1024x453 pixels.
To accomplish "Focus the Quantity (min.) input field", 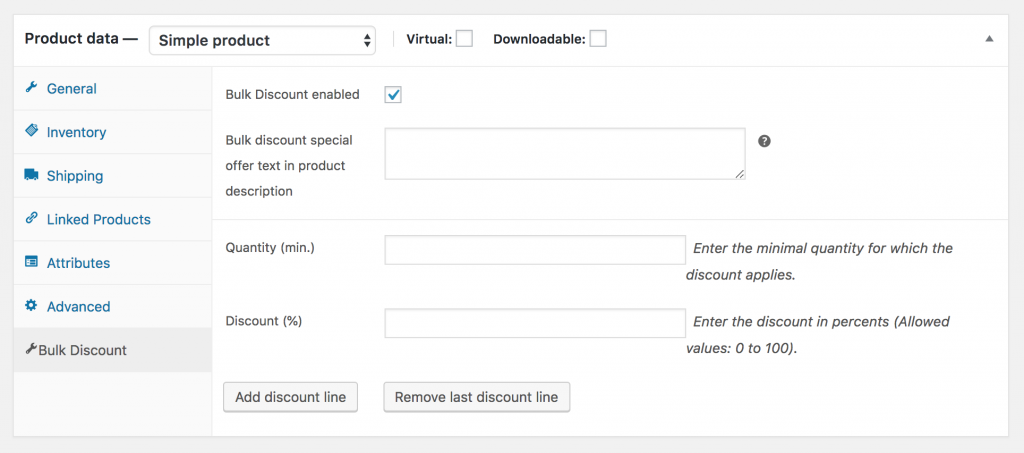I will pos(535,250).
